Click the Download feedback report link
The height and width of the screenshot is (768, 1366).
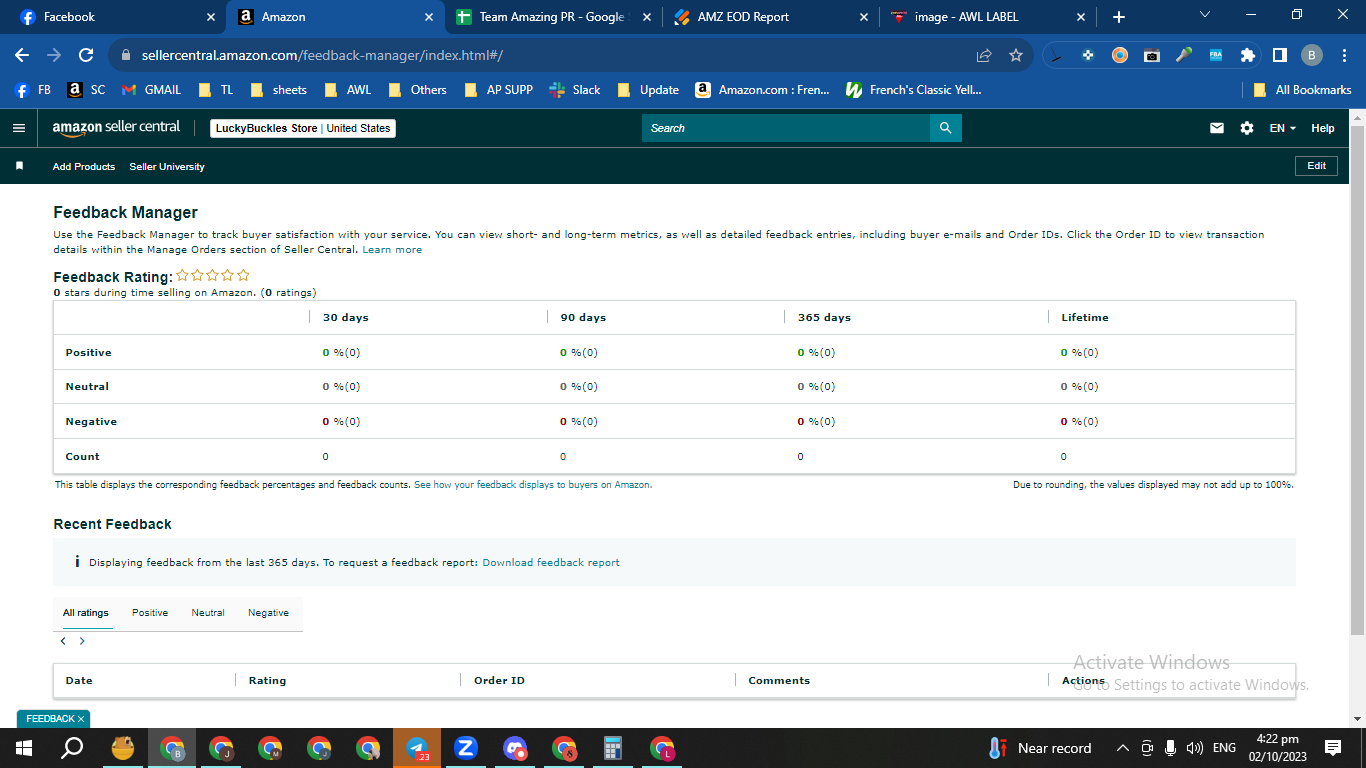point(551,563)
